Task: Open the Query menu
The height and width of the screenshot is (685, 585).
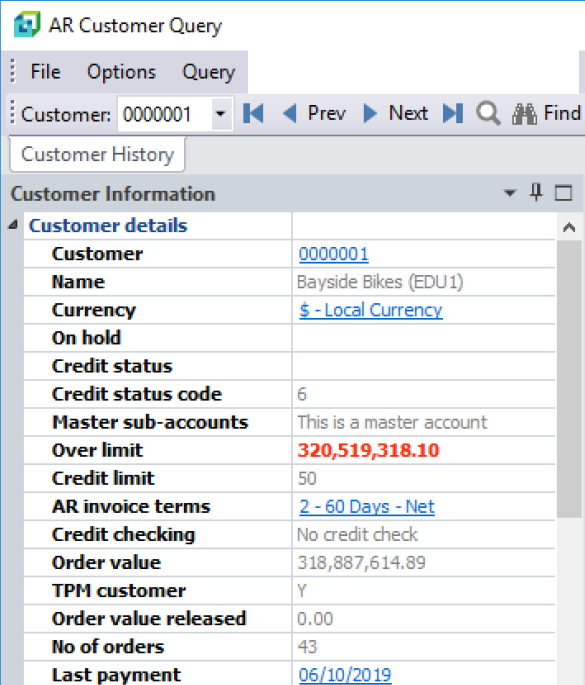Action: point(208,72)
